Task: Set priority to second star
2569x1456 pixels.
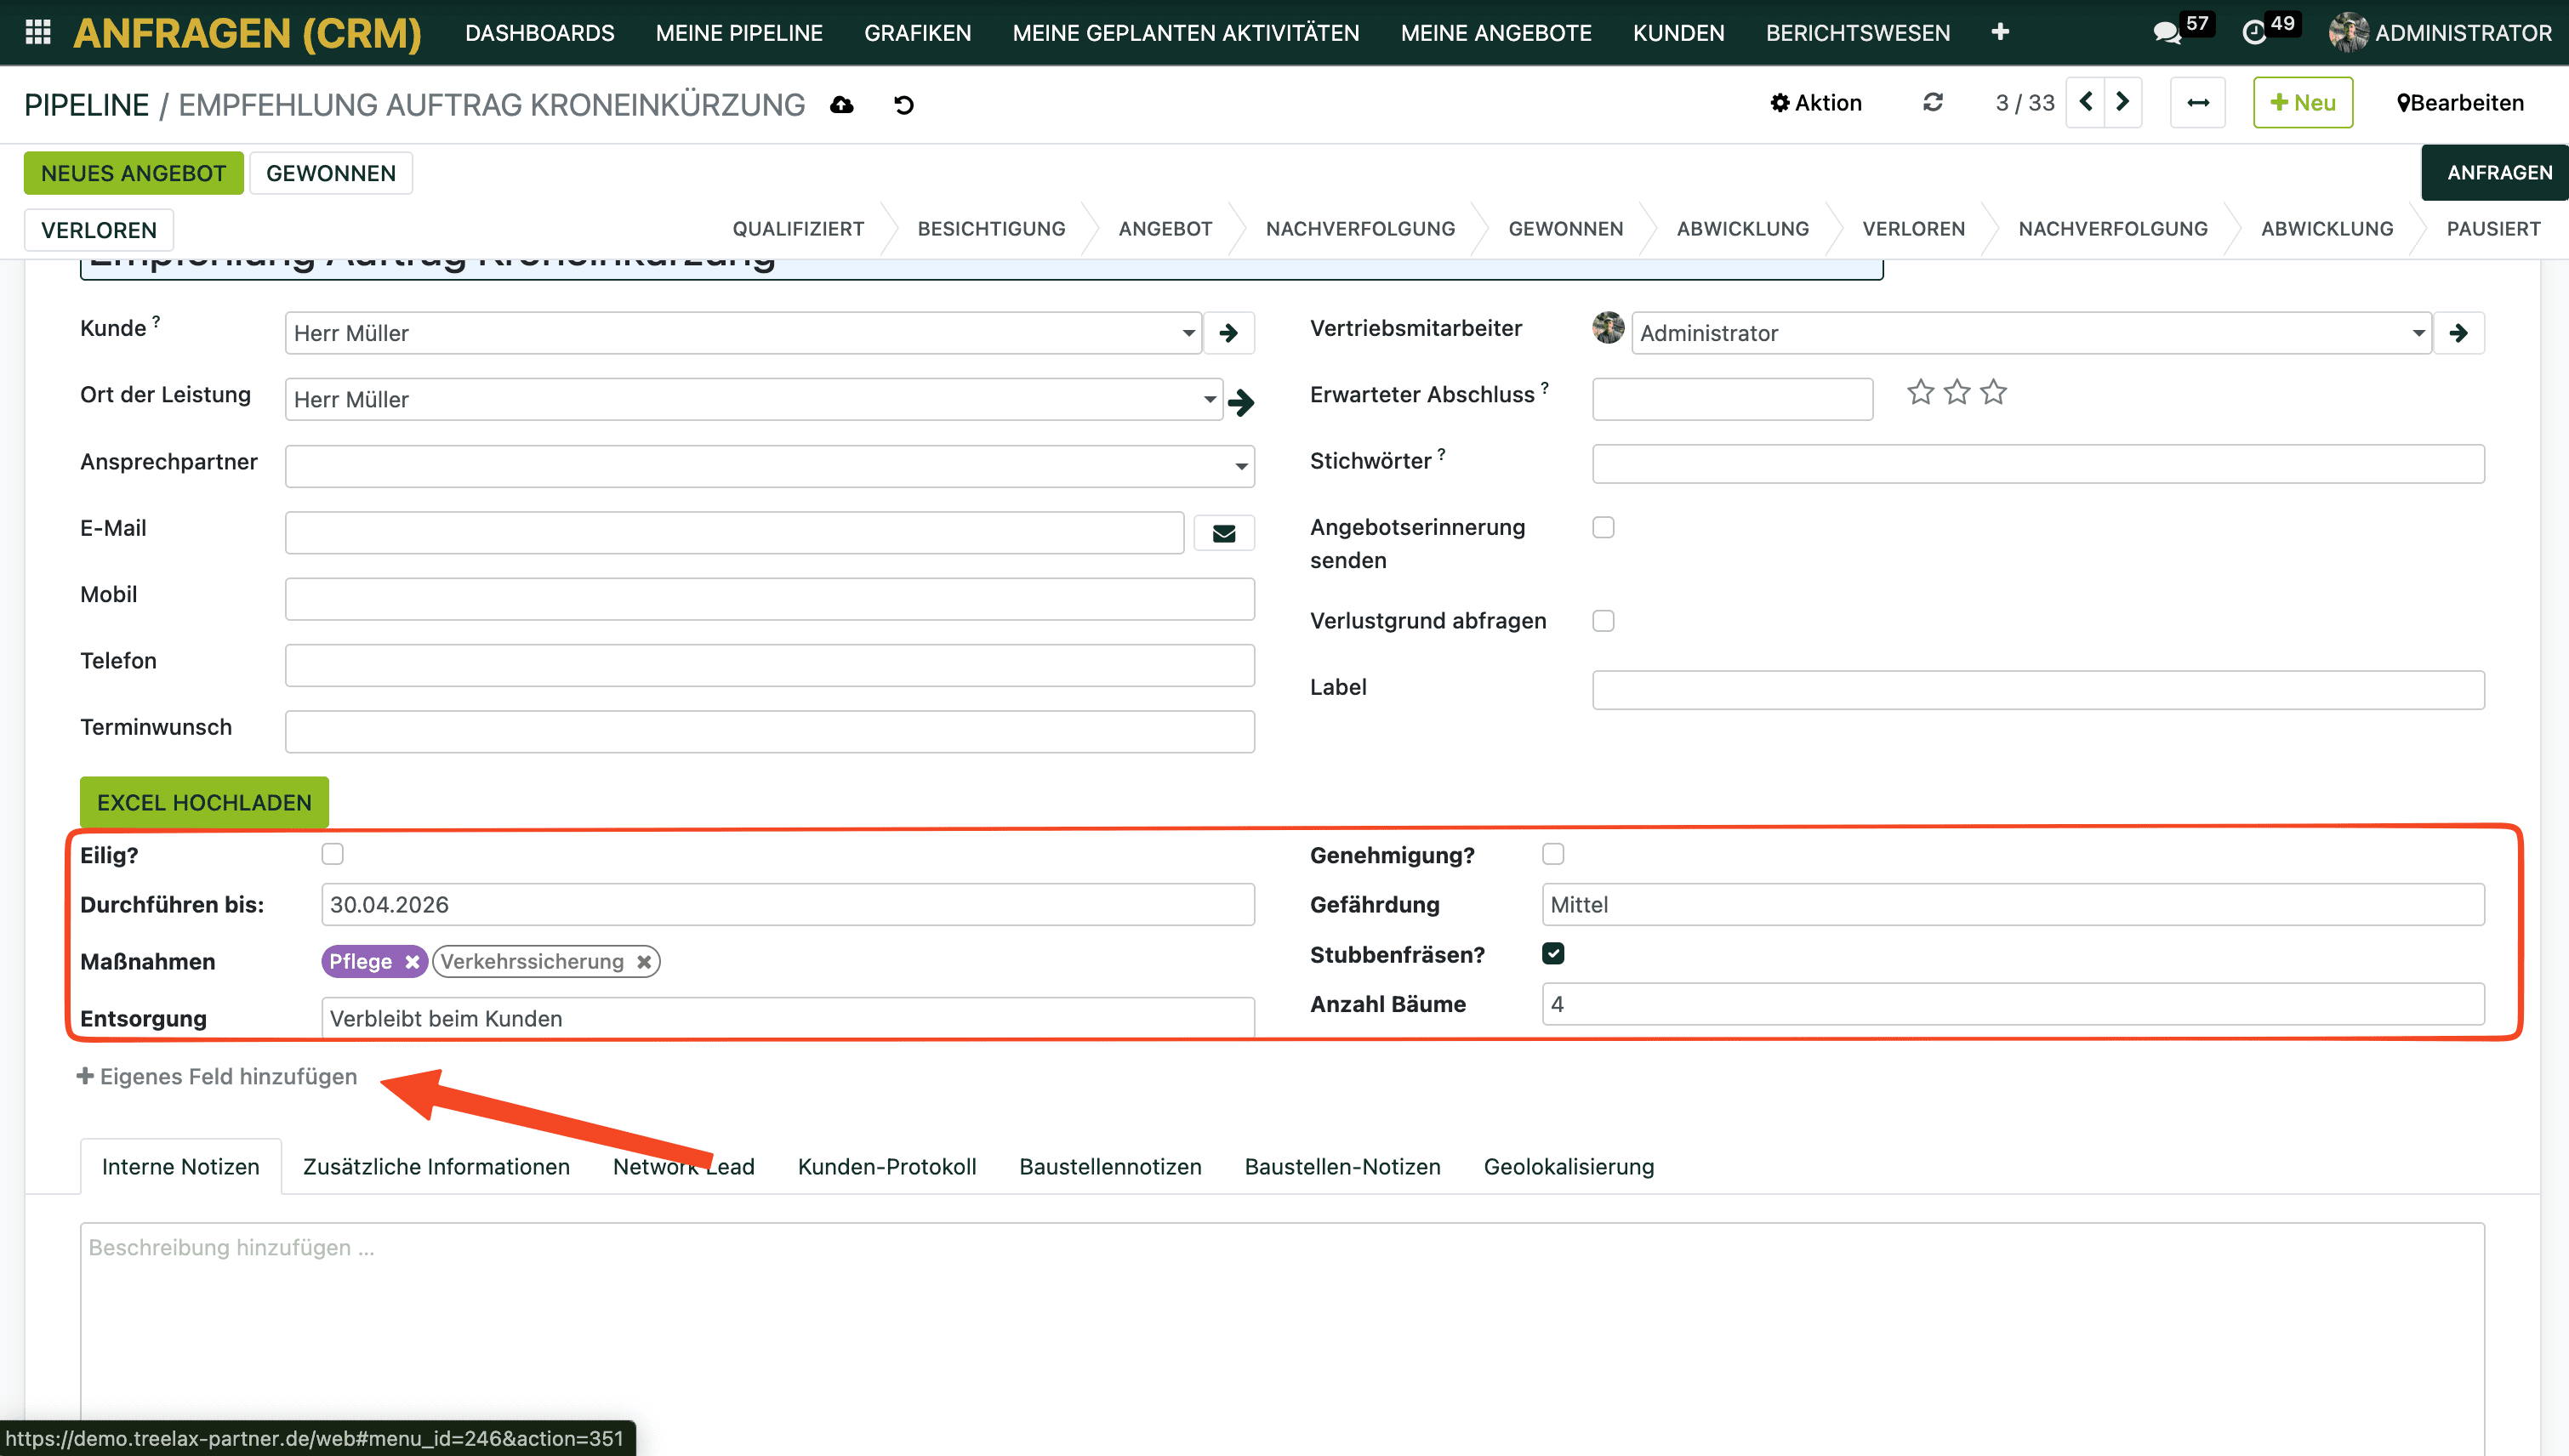Action: (1956, 392)
